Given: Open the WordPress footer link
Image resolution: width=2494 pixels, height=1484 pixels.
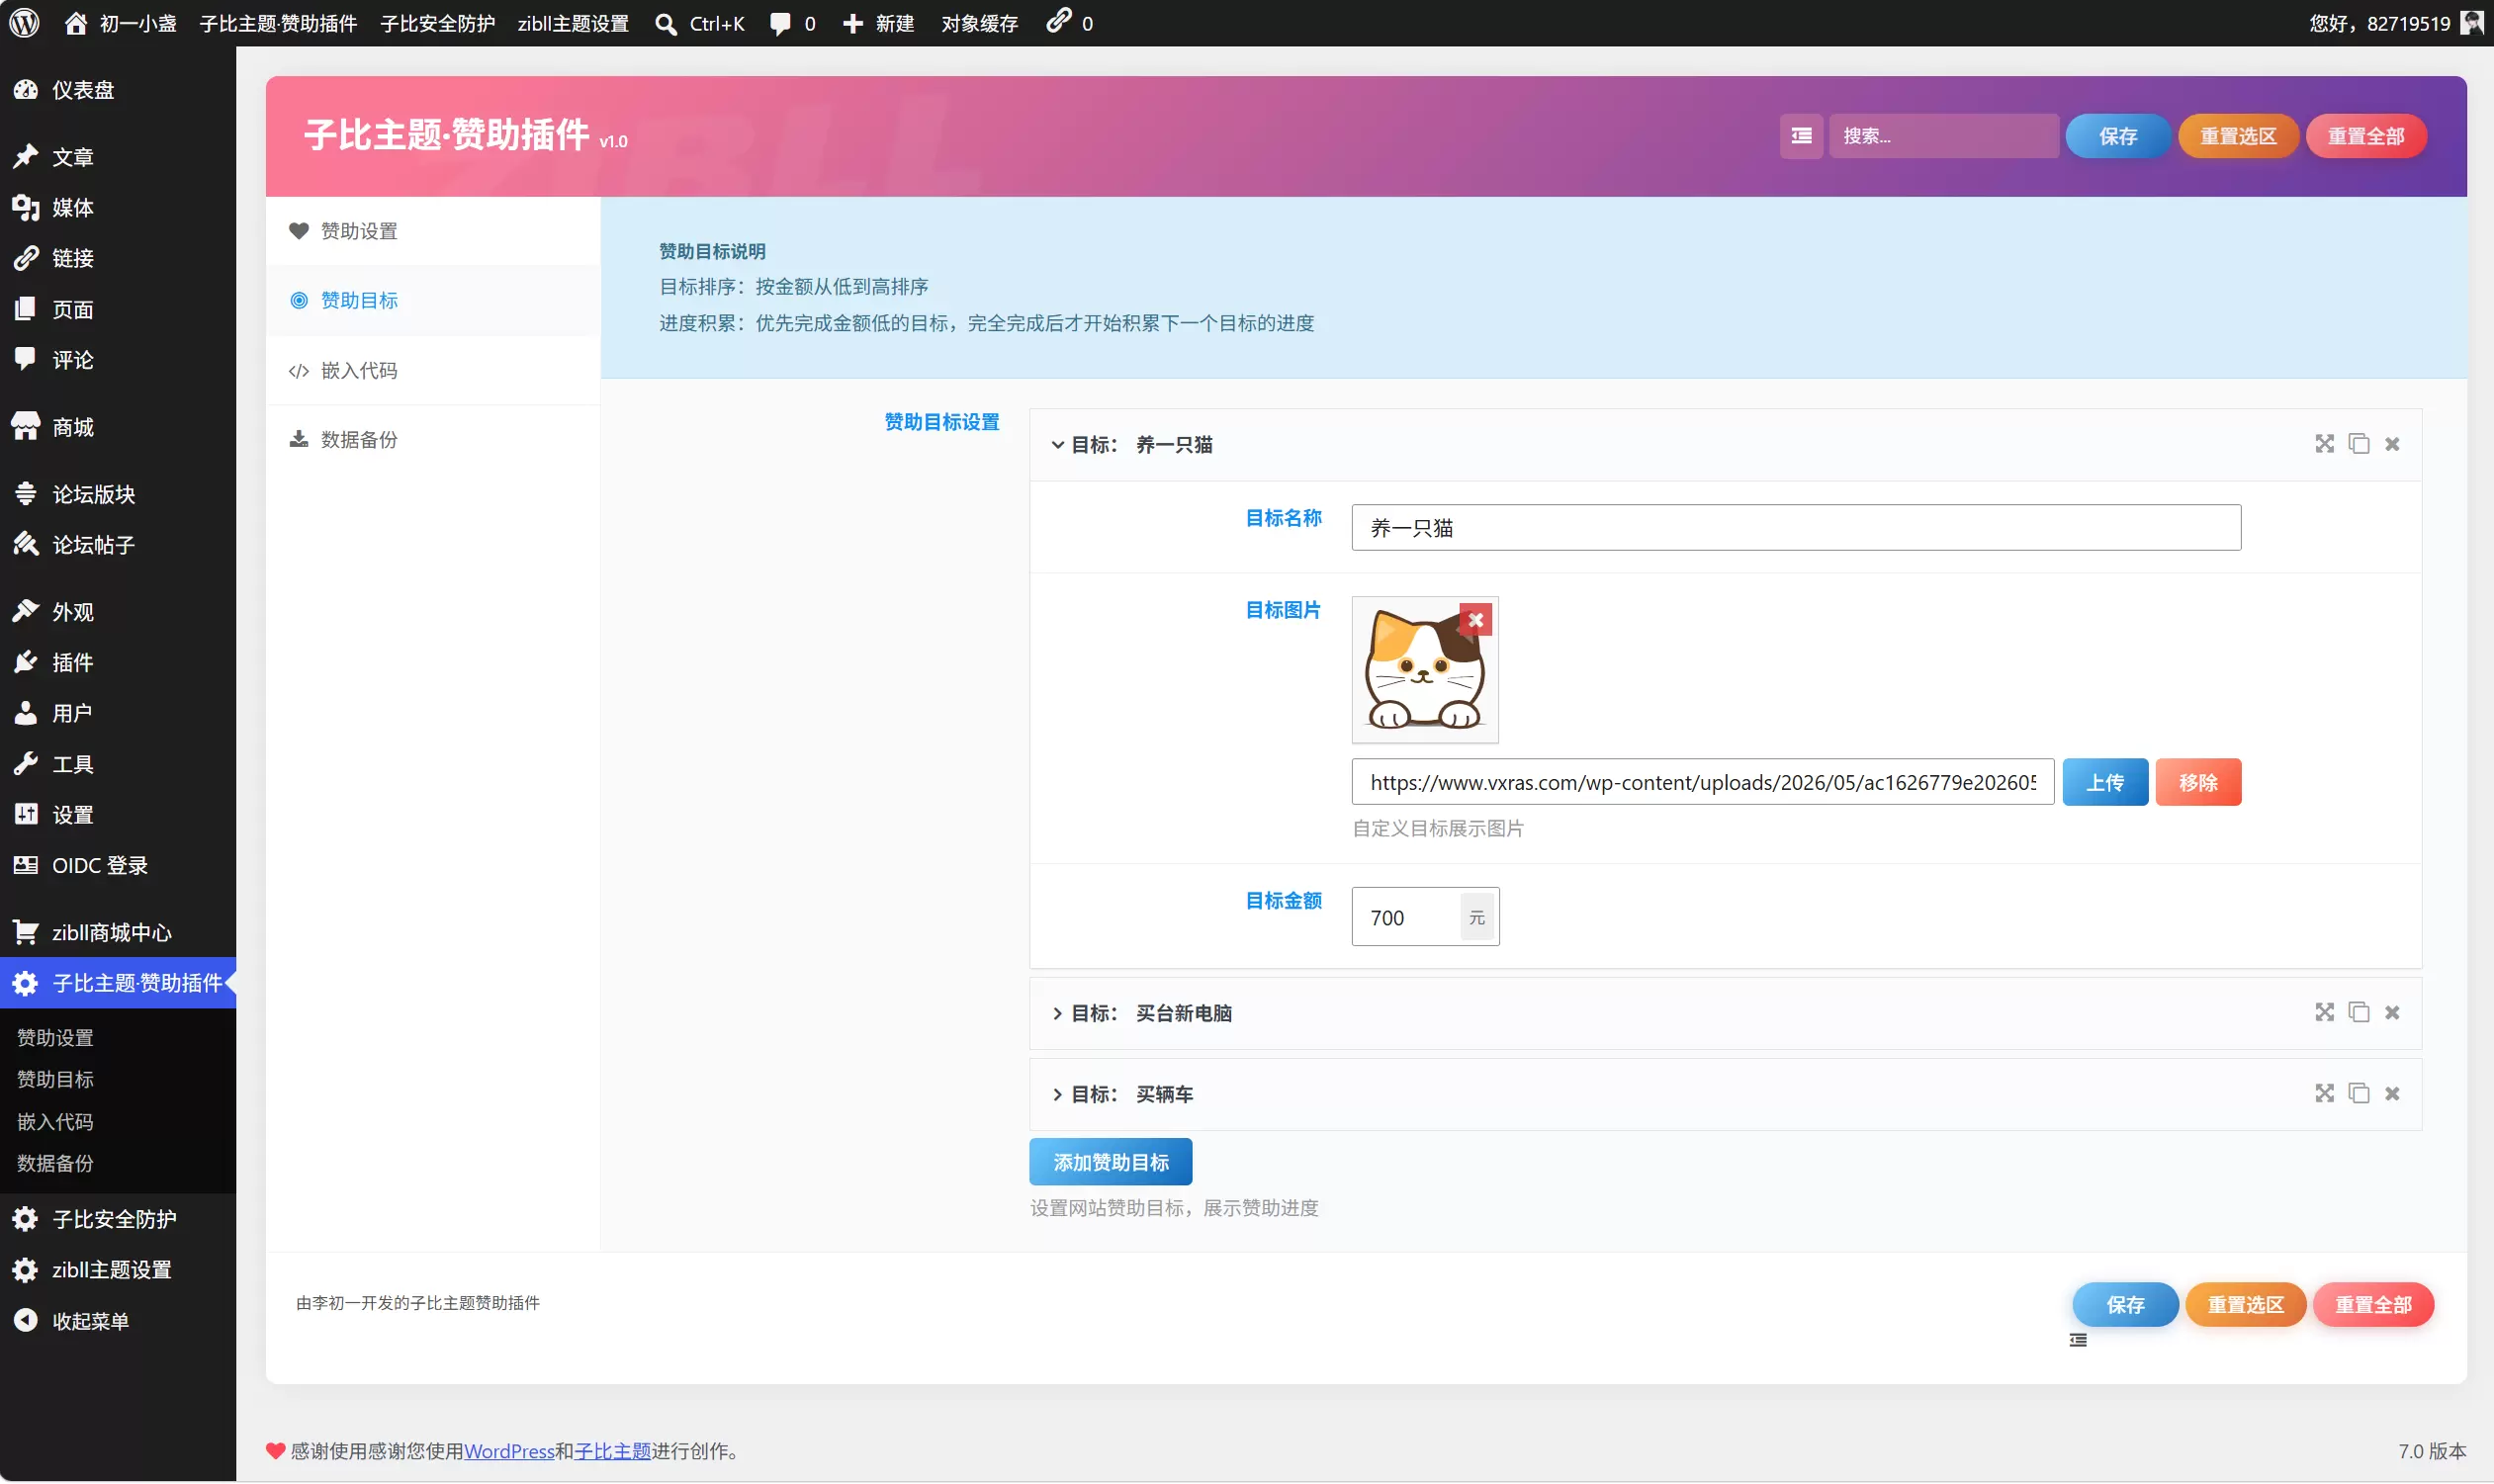Looking at the screenshot, I should tap(509, 1451).
